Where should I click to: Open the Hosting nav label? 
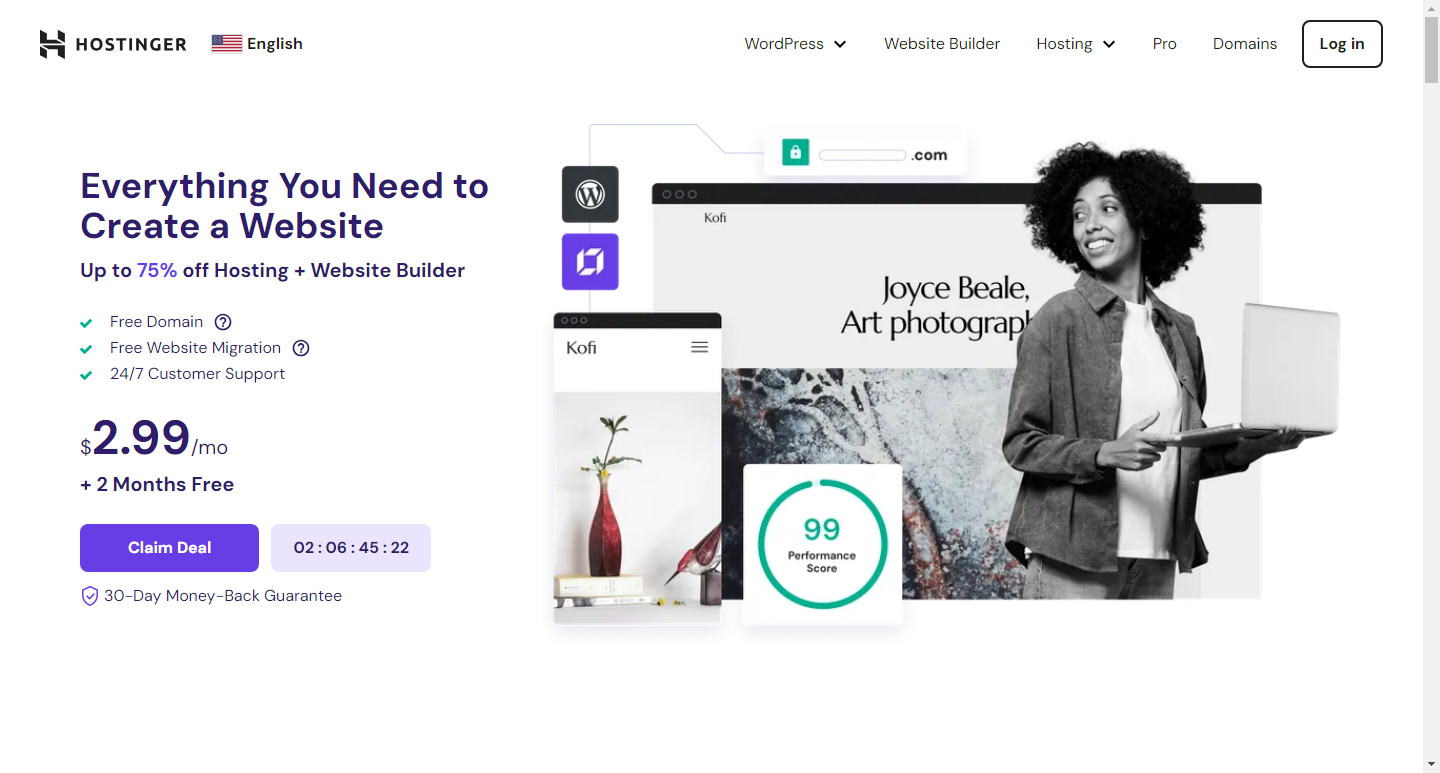coord(1064,44)
